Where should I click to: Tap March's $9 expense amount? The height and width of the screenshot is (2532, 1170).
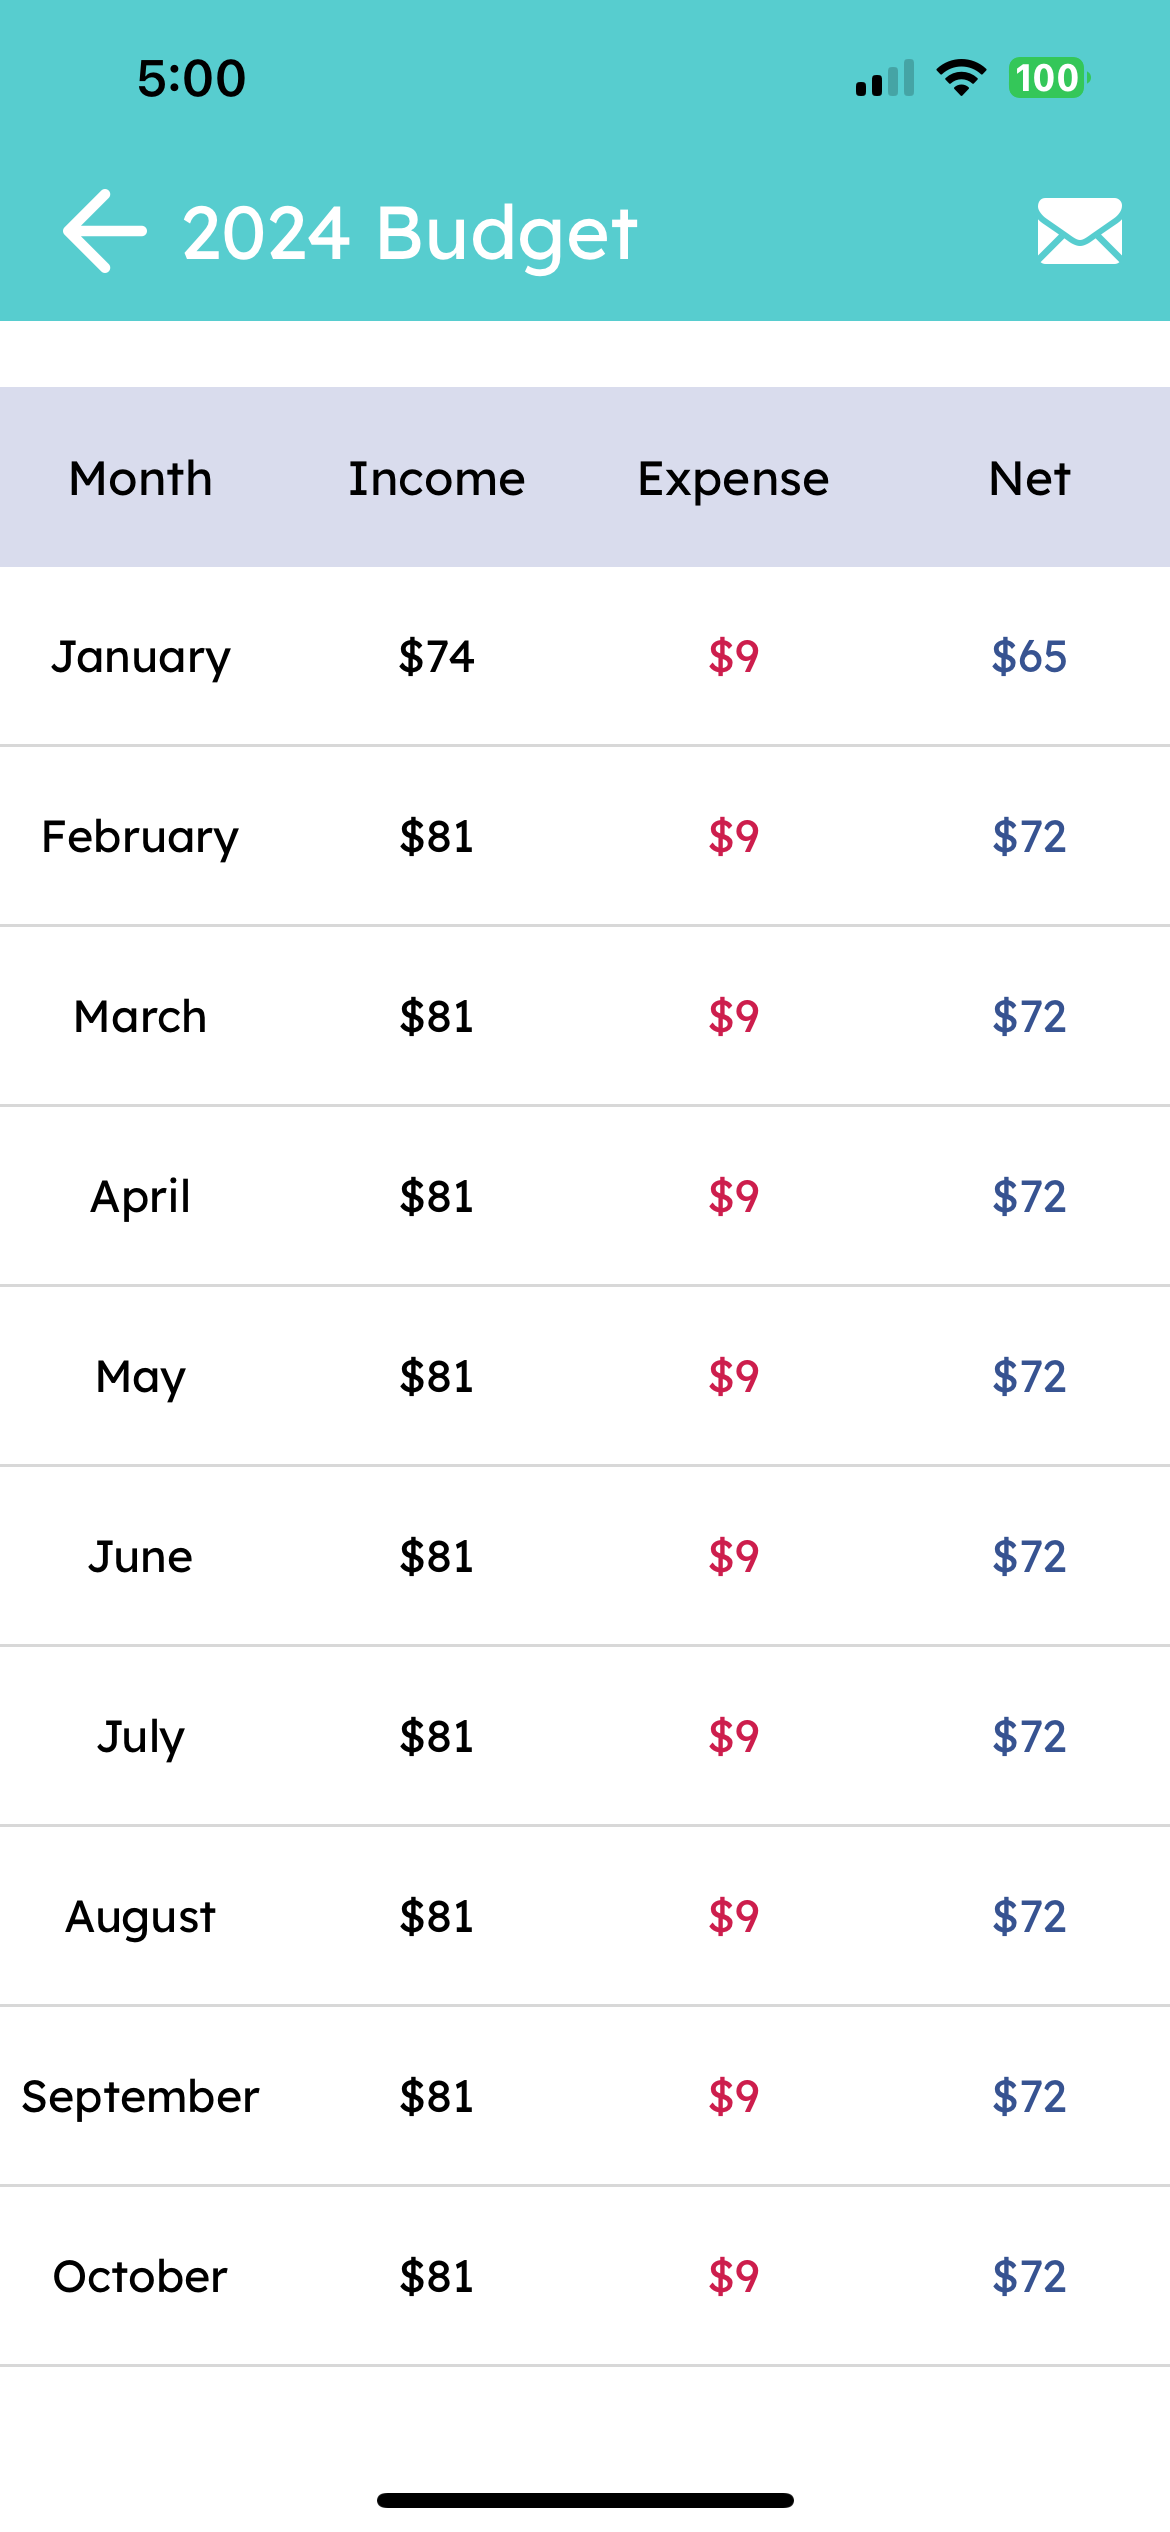click(x=733, y=1017)
